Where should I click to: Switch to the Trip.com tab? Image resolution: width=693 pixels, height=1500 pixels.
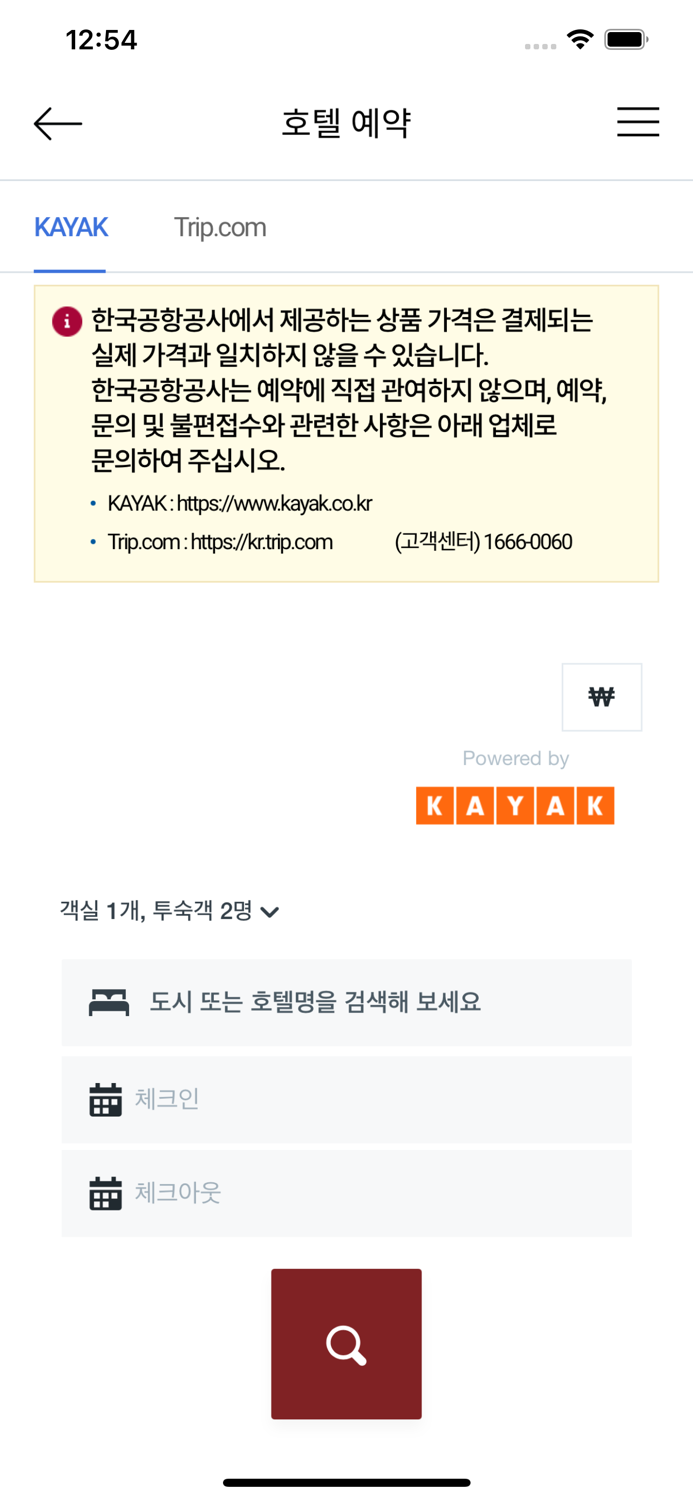pyautogui.click(x=219, y=227)
